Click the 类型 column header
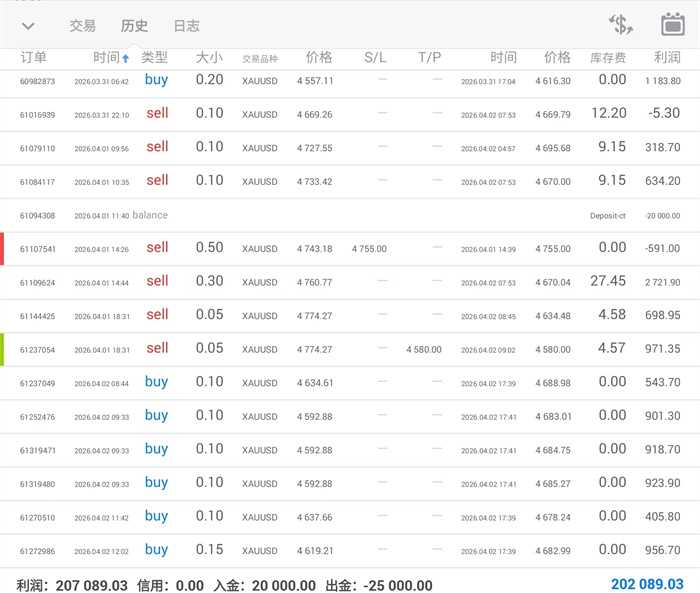Image resolution: width=700 pixels, height=593 pixels. coord(155,58)
